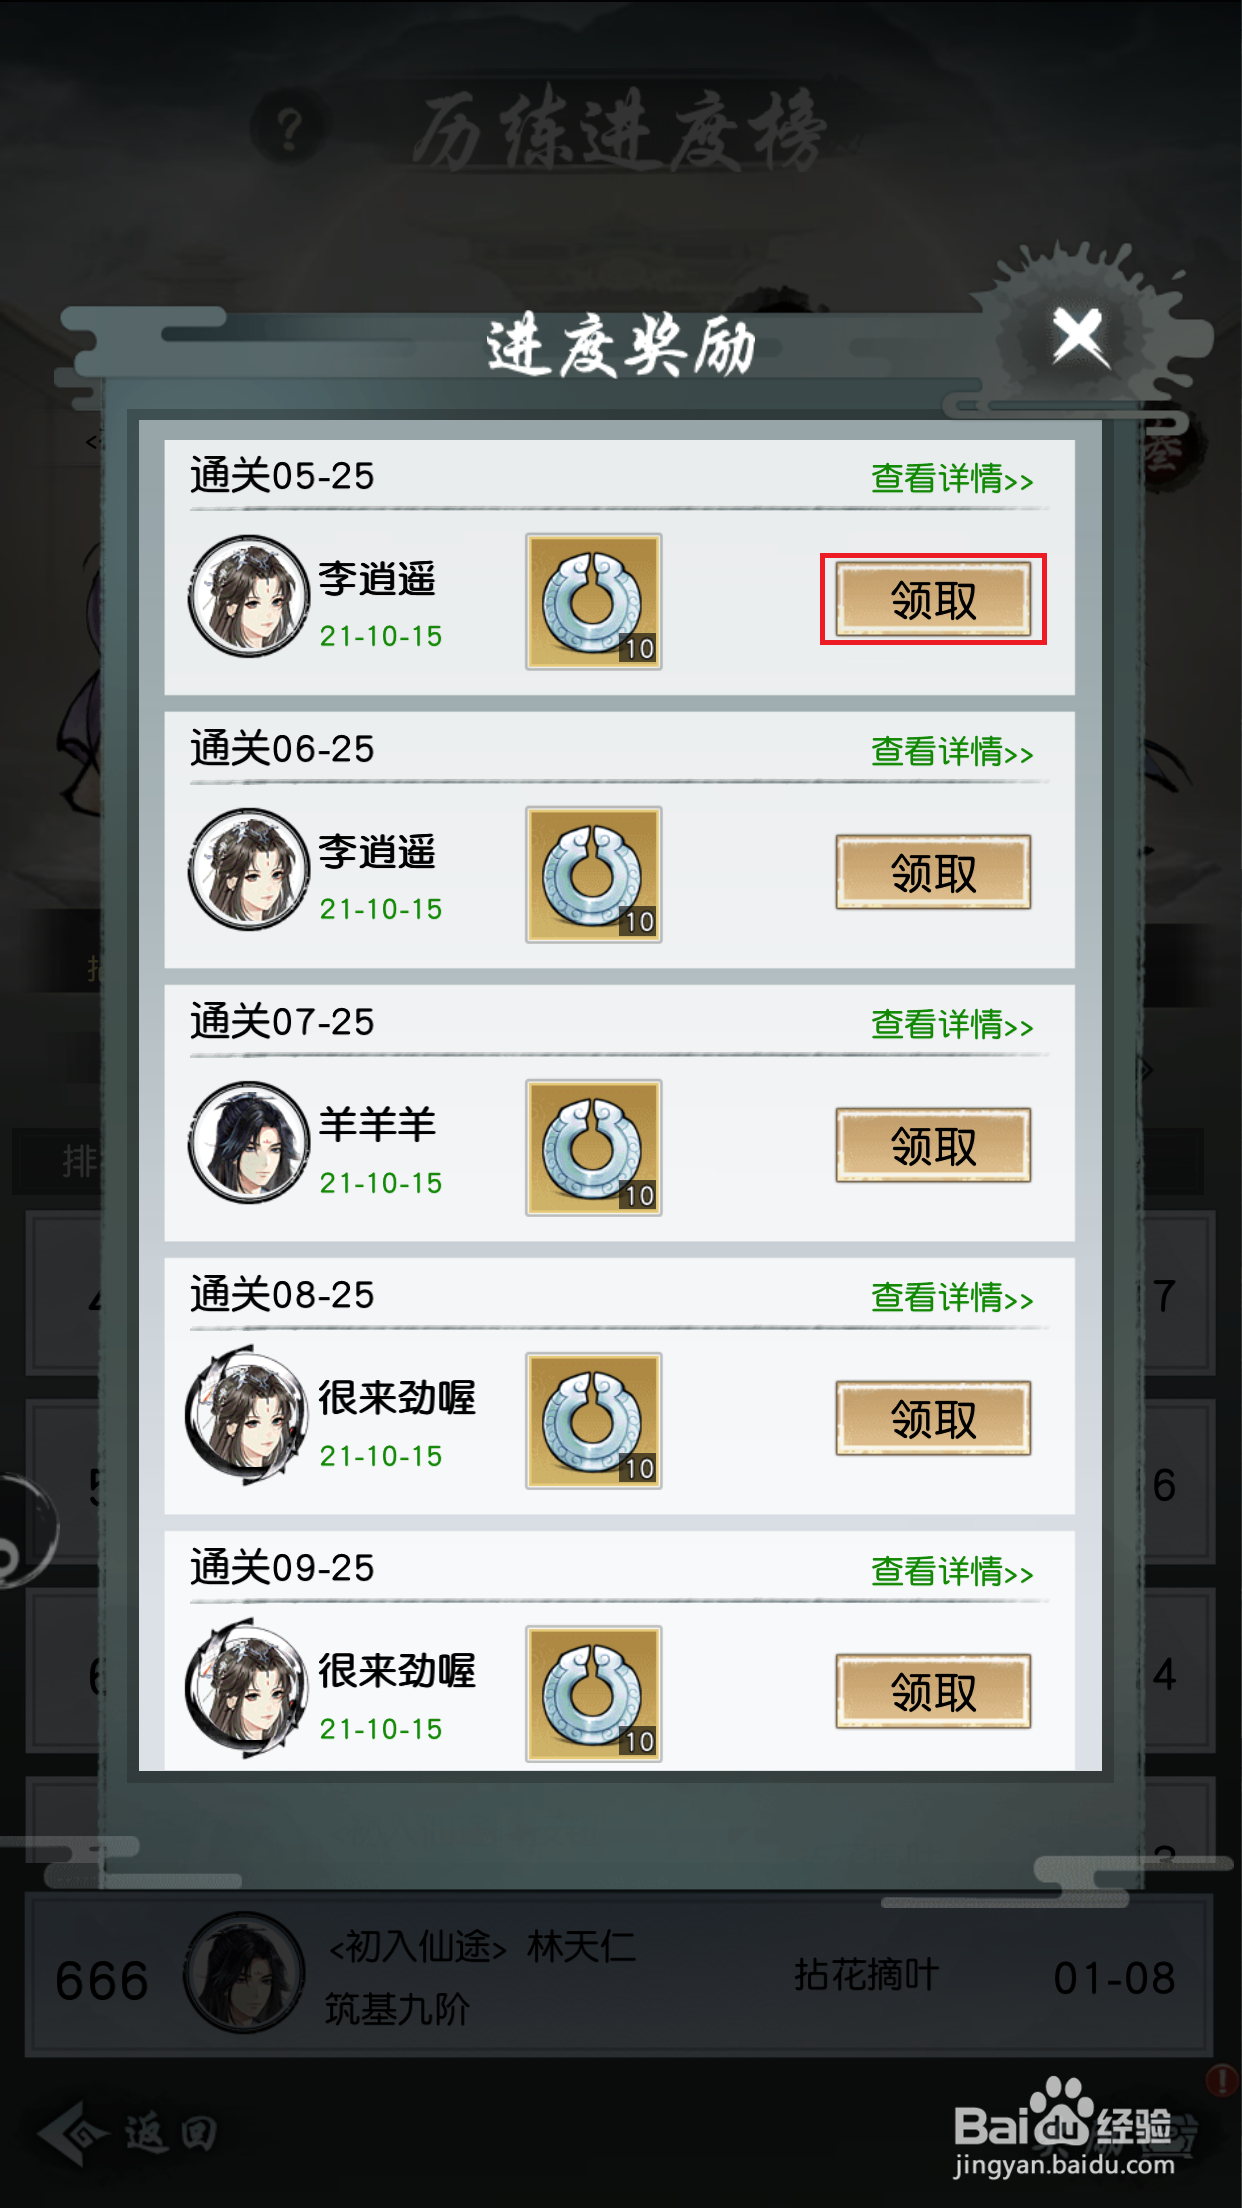Open 查看详情 link for 通关07-25
This screenshot has width=1242, height=2208.
coord(952,1025)
